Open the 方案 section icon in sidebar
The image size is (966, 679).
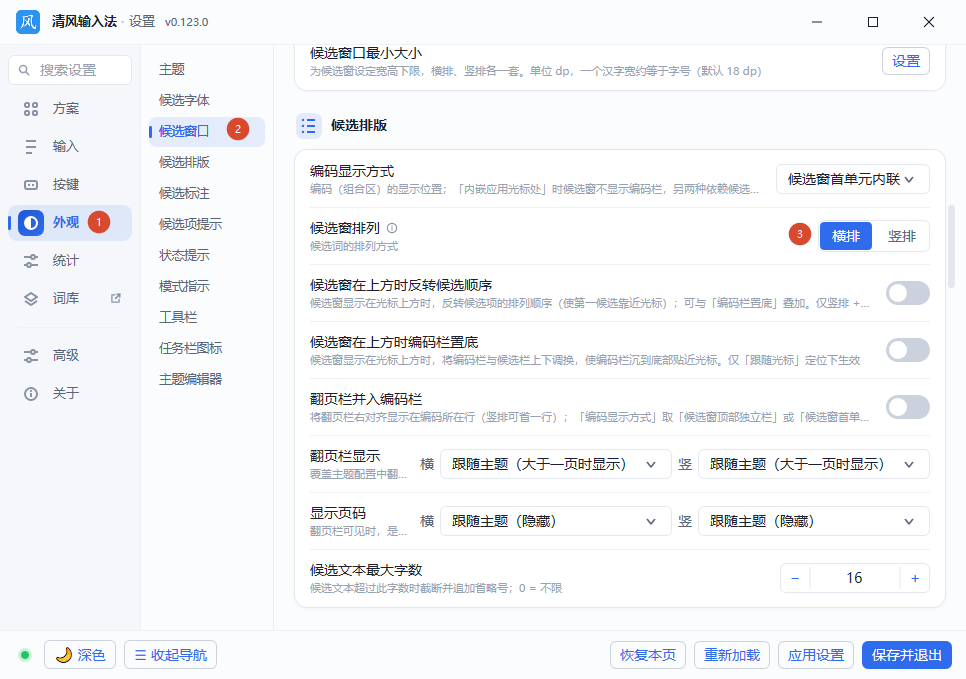tap(31, 109)
